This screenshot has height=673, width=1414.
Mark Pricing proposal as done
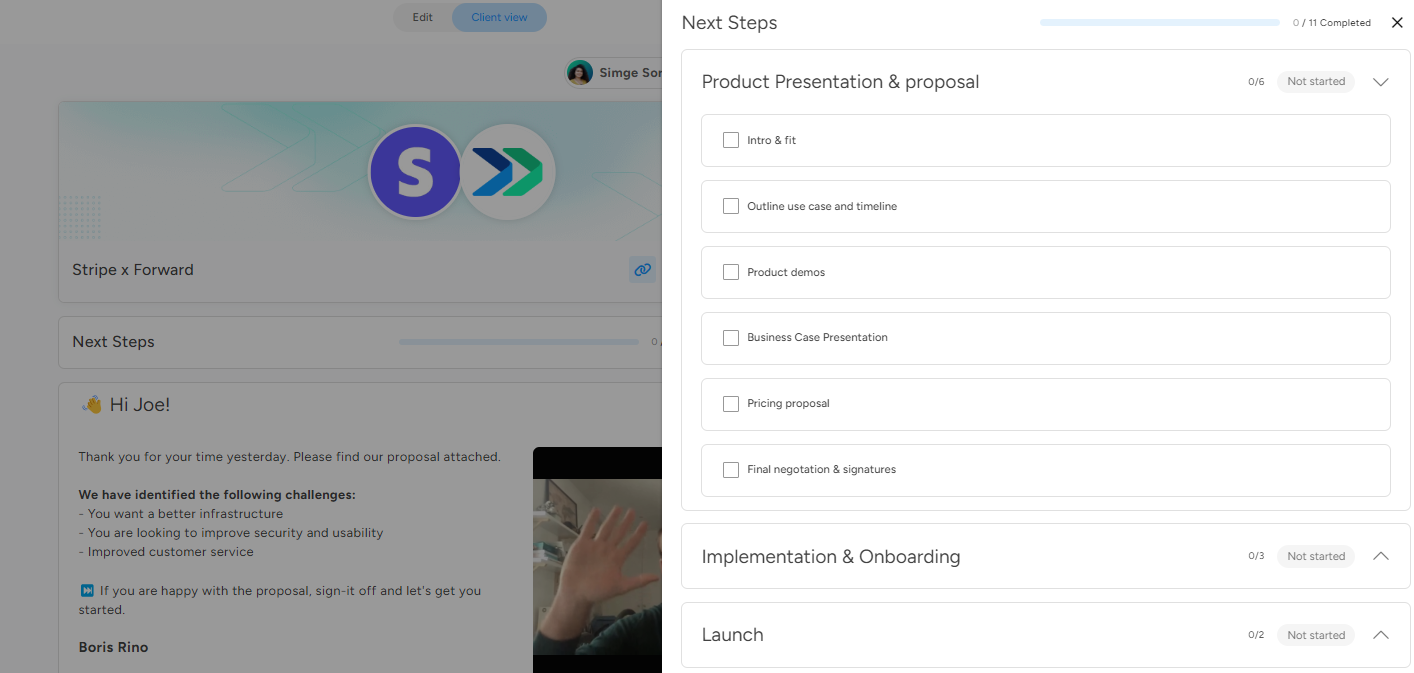[x=730, y=404]
